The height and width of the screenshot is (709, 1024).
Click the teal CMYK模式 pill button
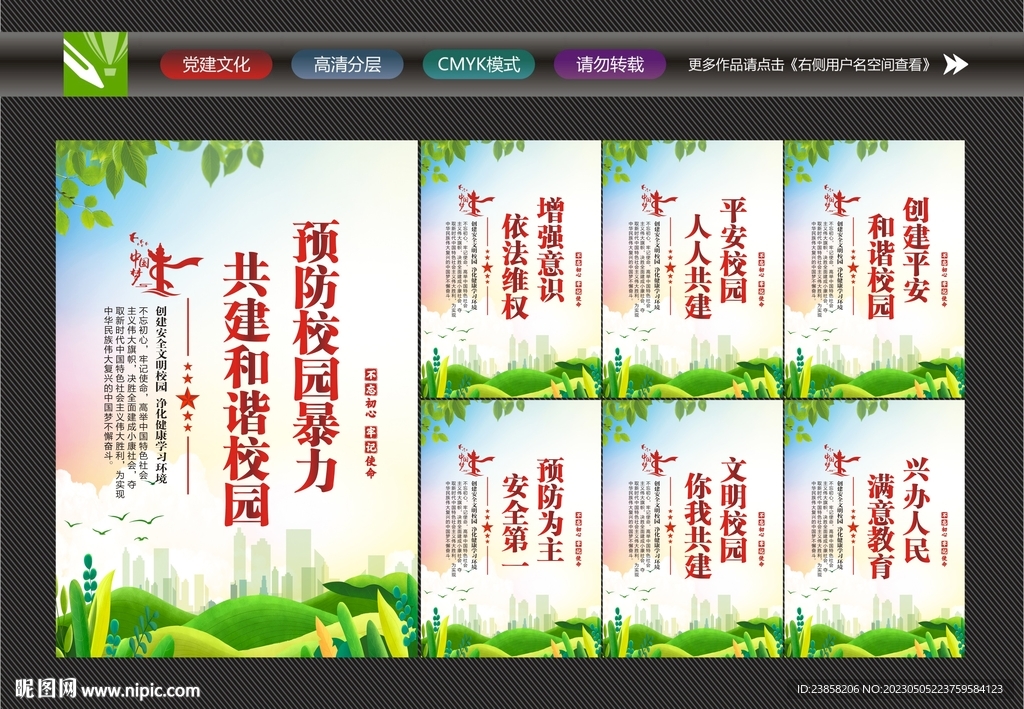[x=479, y=65]
